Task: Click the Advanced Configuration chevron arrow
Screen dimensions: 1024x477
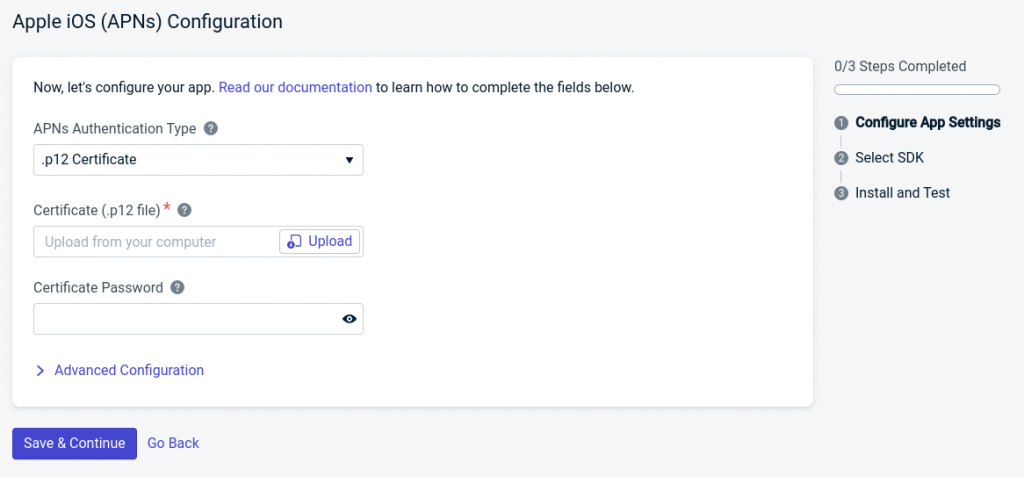Action: pos(40,371)
